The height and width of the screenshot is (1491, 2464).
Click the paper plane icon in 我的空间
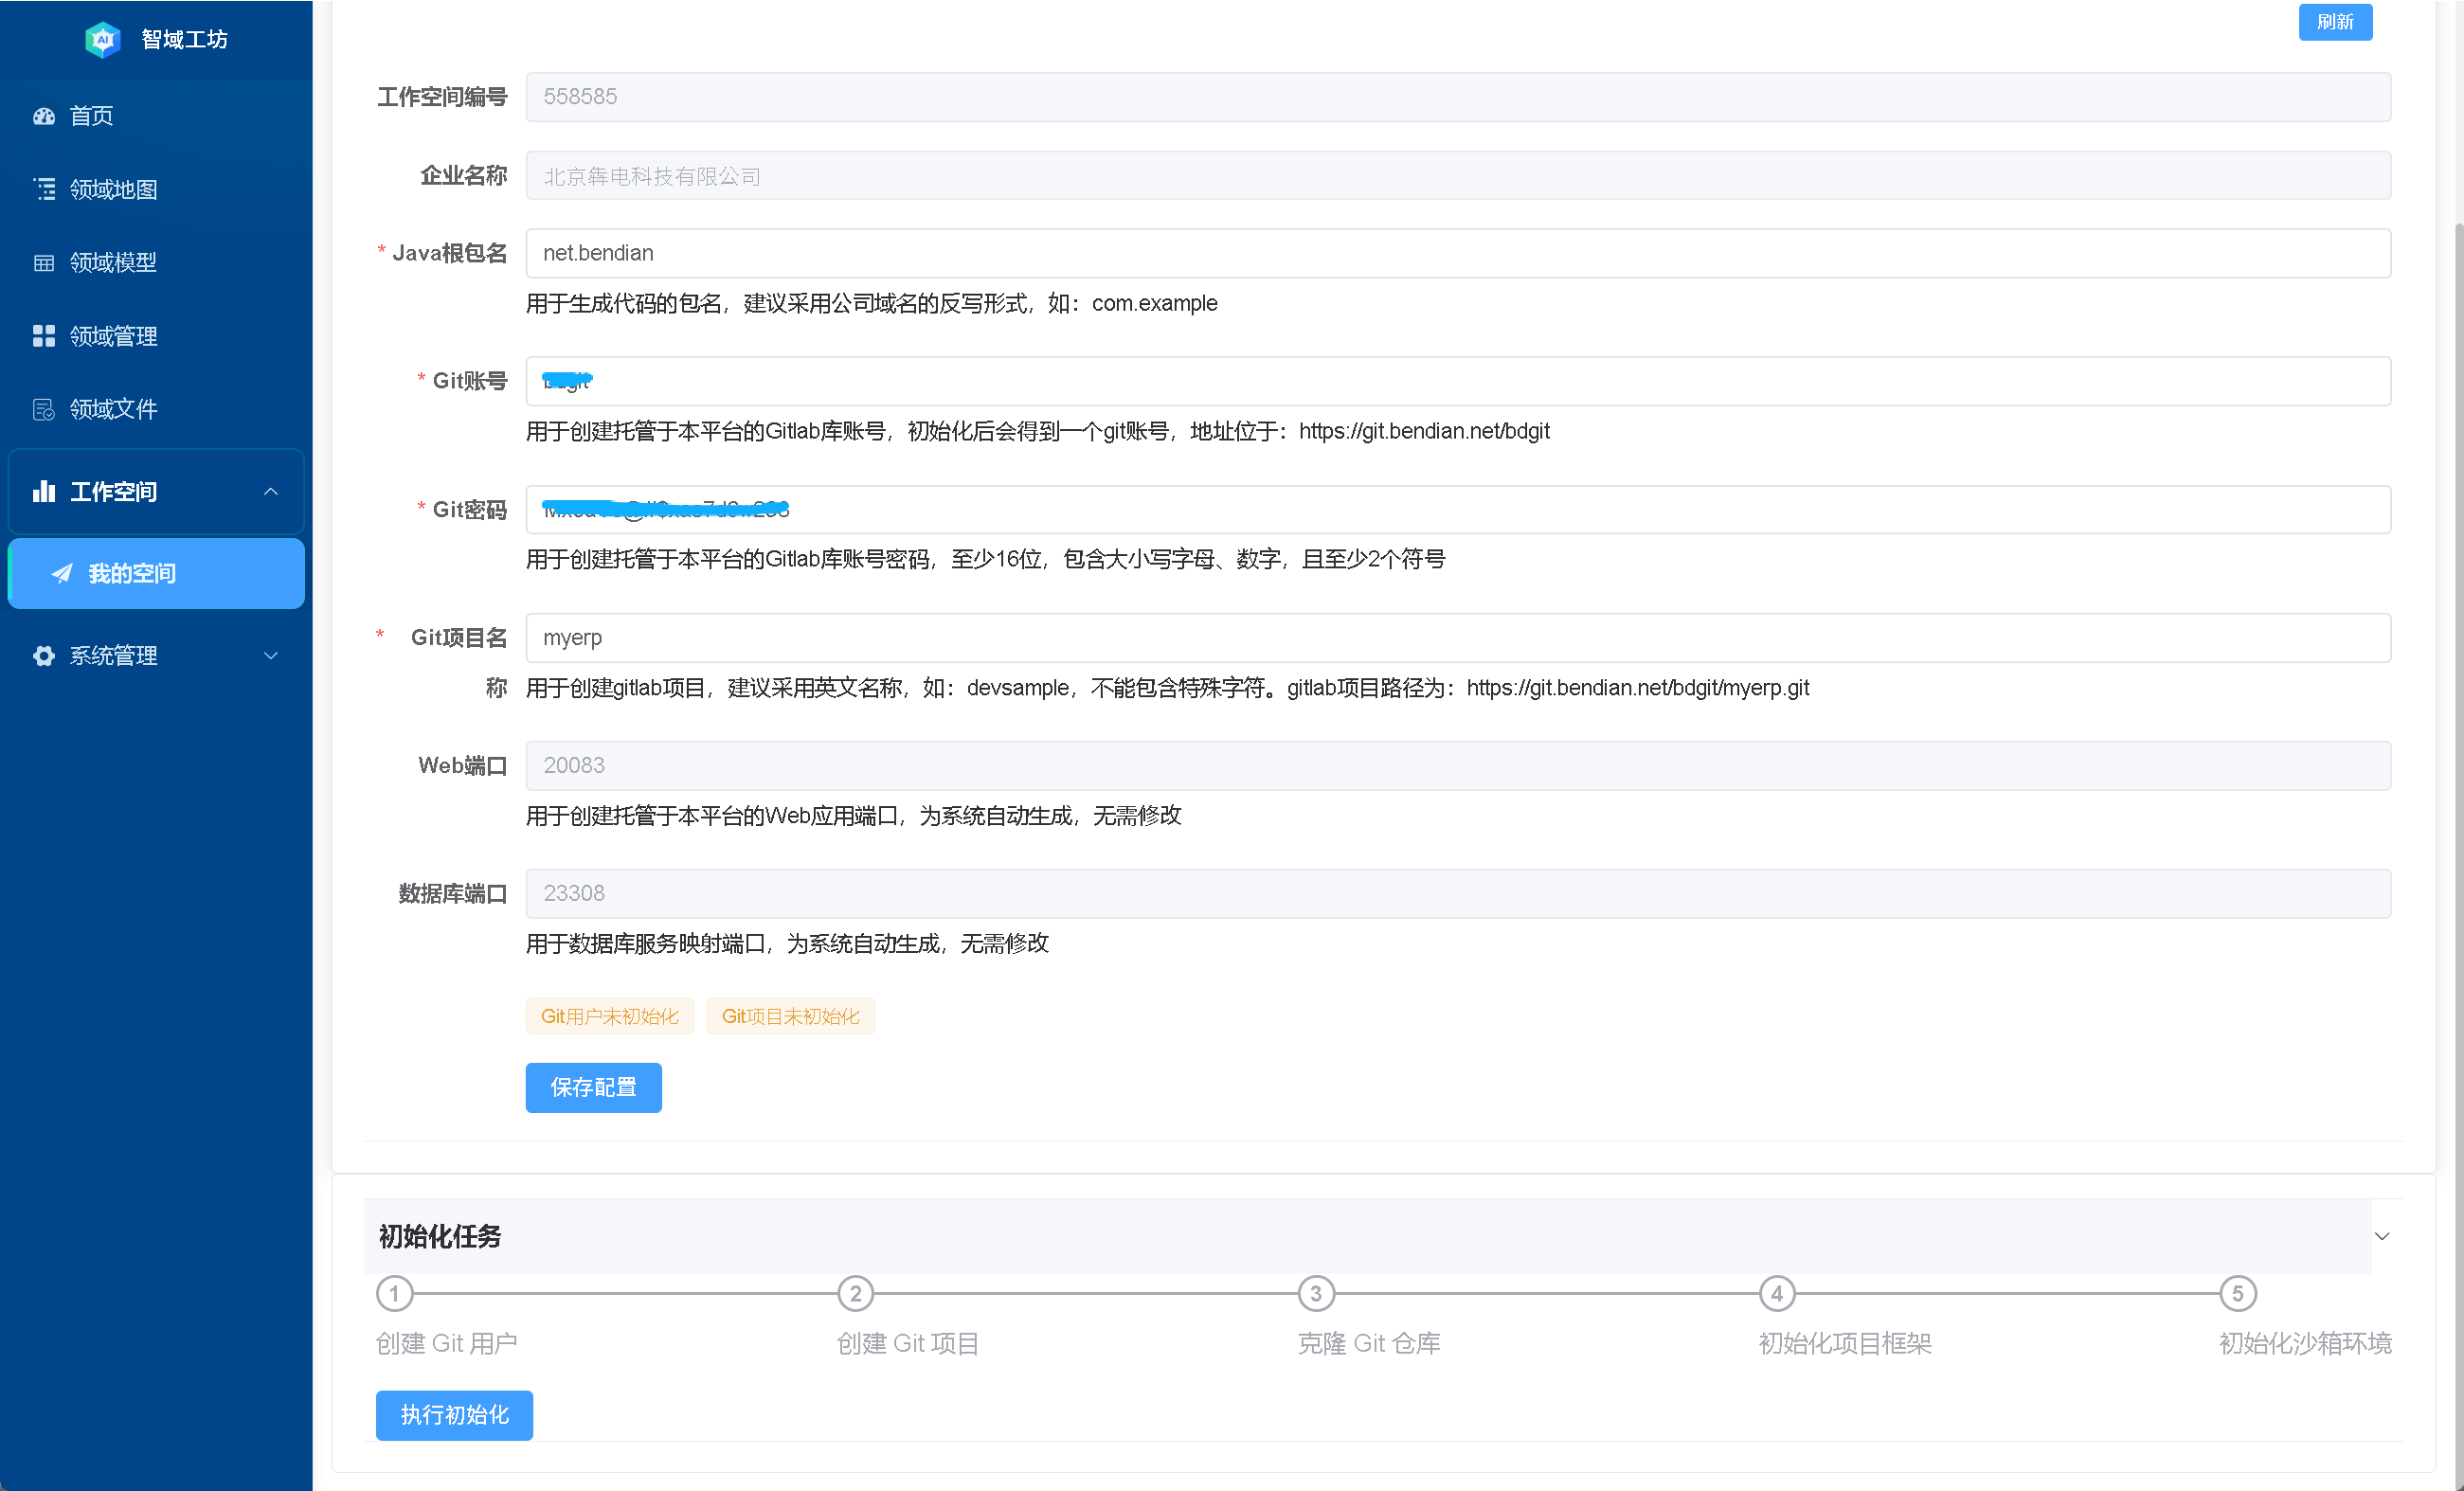pos(62,573)
